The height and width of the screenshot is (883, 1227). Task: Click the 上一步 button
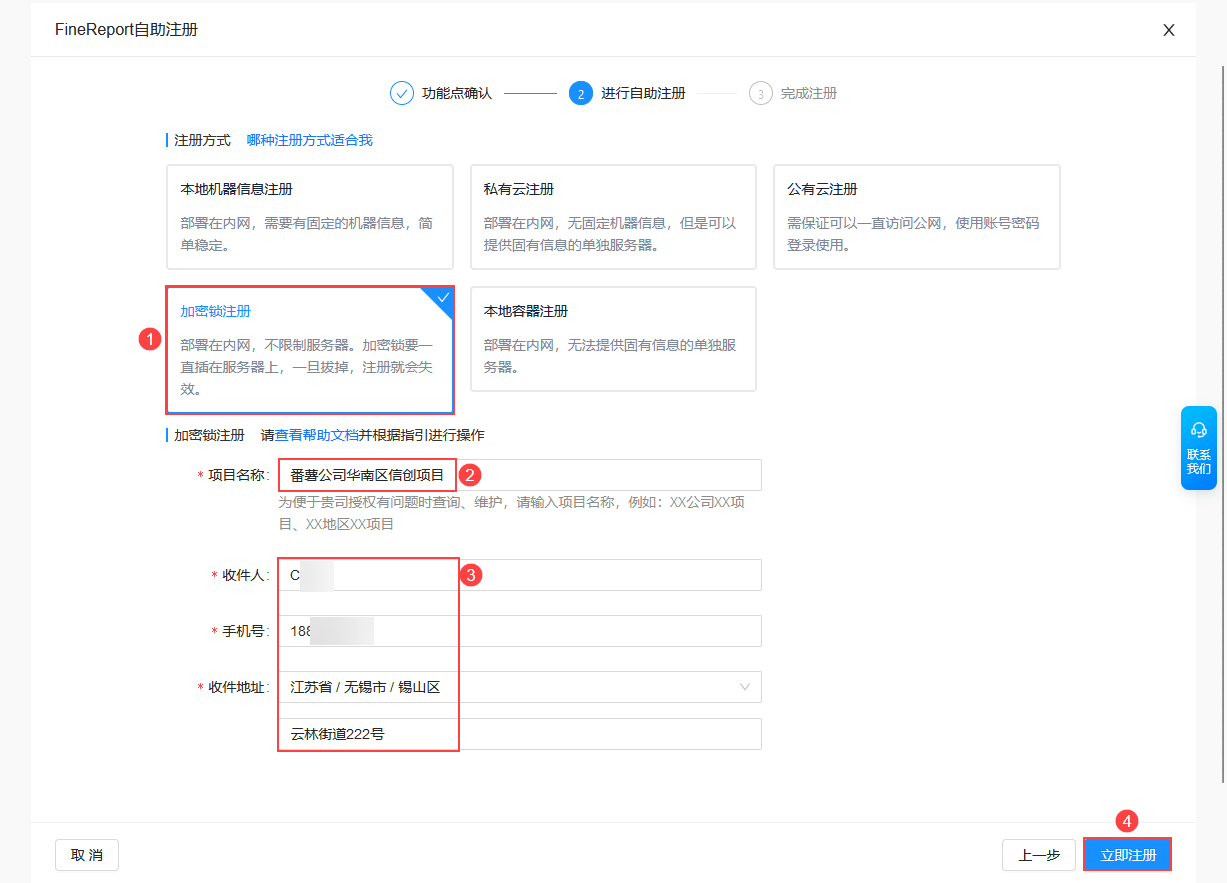click(1039, 855)
